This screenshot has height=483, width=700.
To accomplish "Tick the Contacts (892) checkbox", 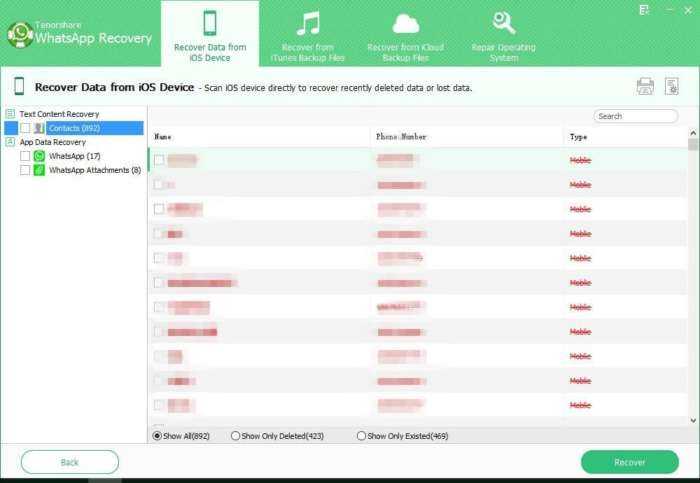I will [25, 128].
